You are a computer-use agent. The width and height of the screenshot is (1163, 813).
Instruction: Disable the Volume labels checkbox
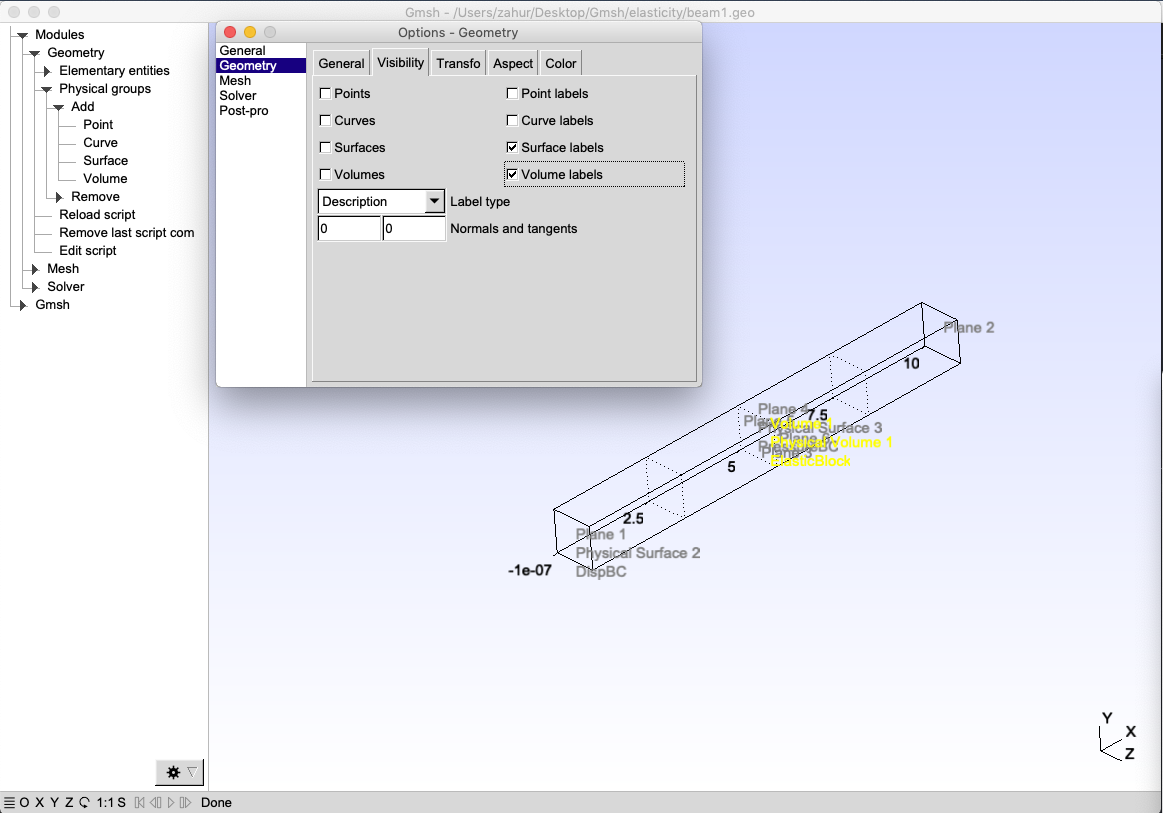point(512,174)
